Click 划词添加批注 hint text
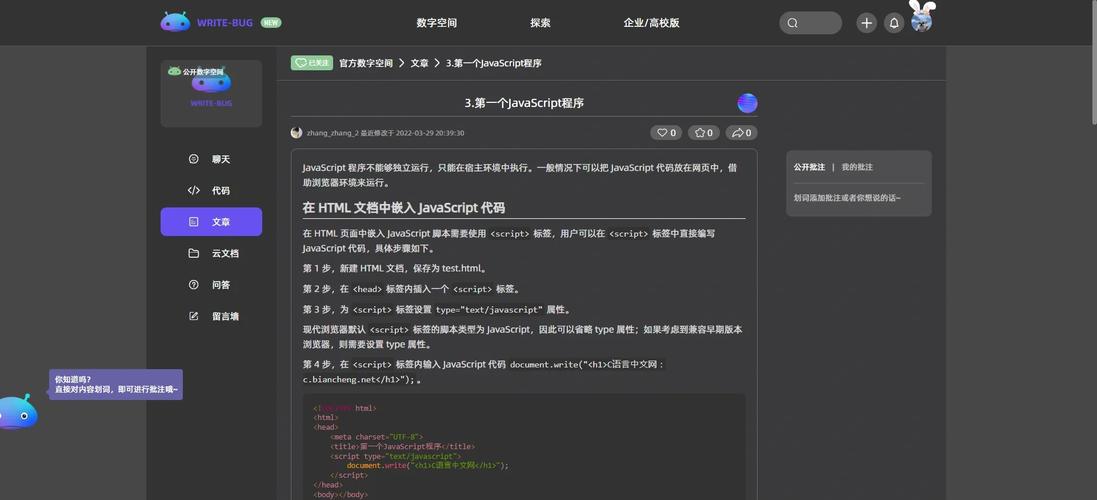Viewport: 1097px width, 500px height. (847, 198)
